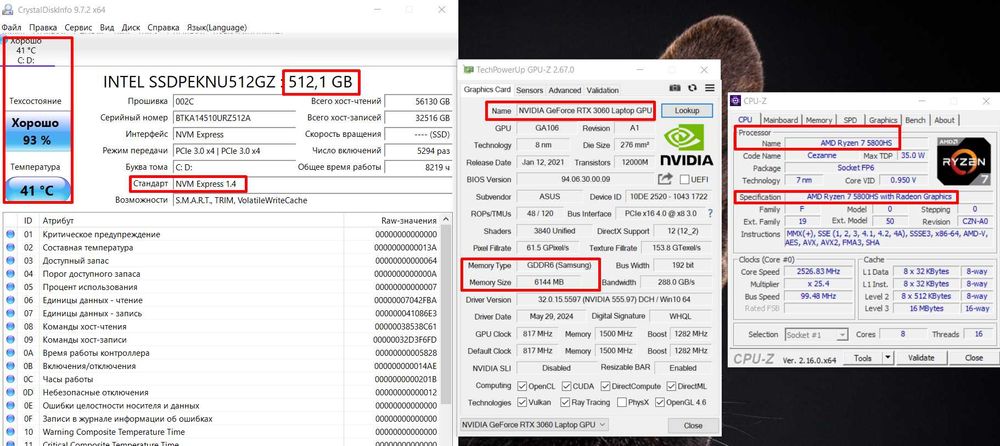Switch to the SPD tab in CPU-Z
The image size is (1000, 446).
850,120
